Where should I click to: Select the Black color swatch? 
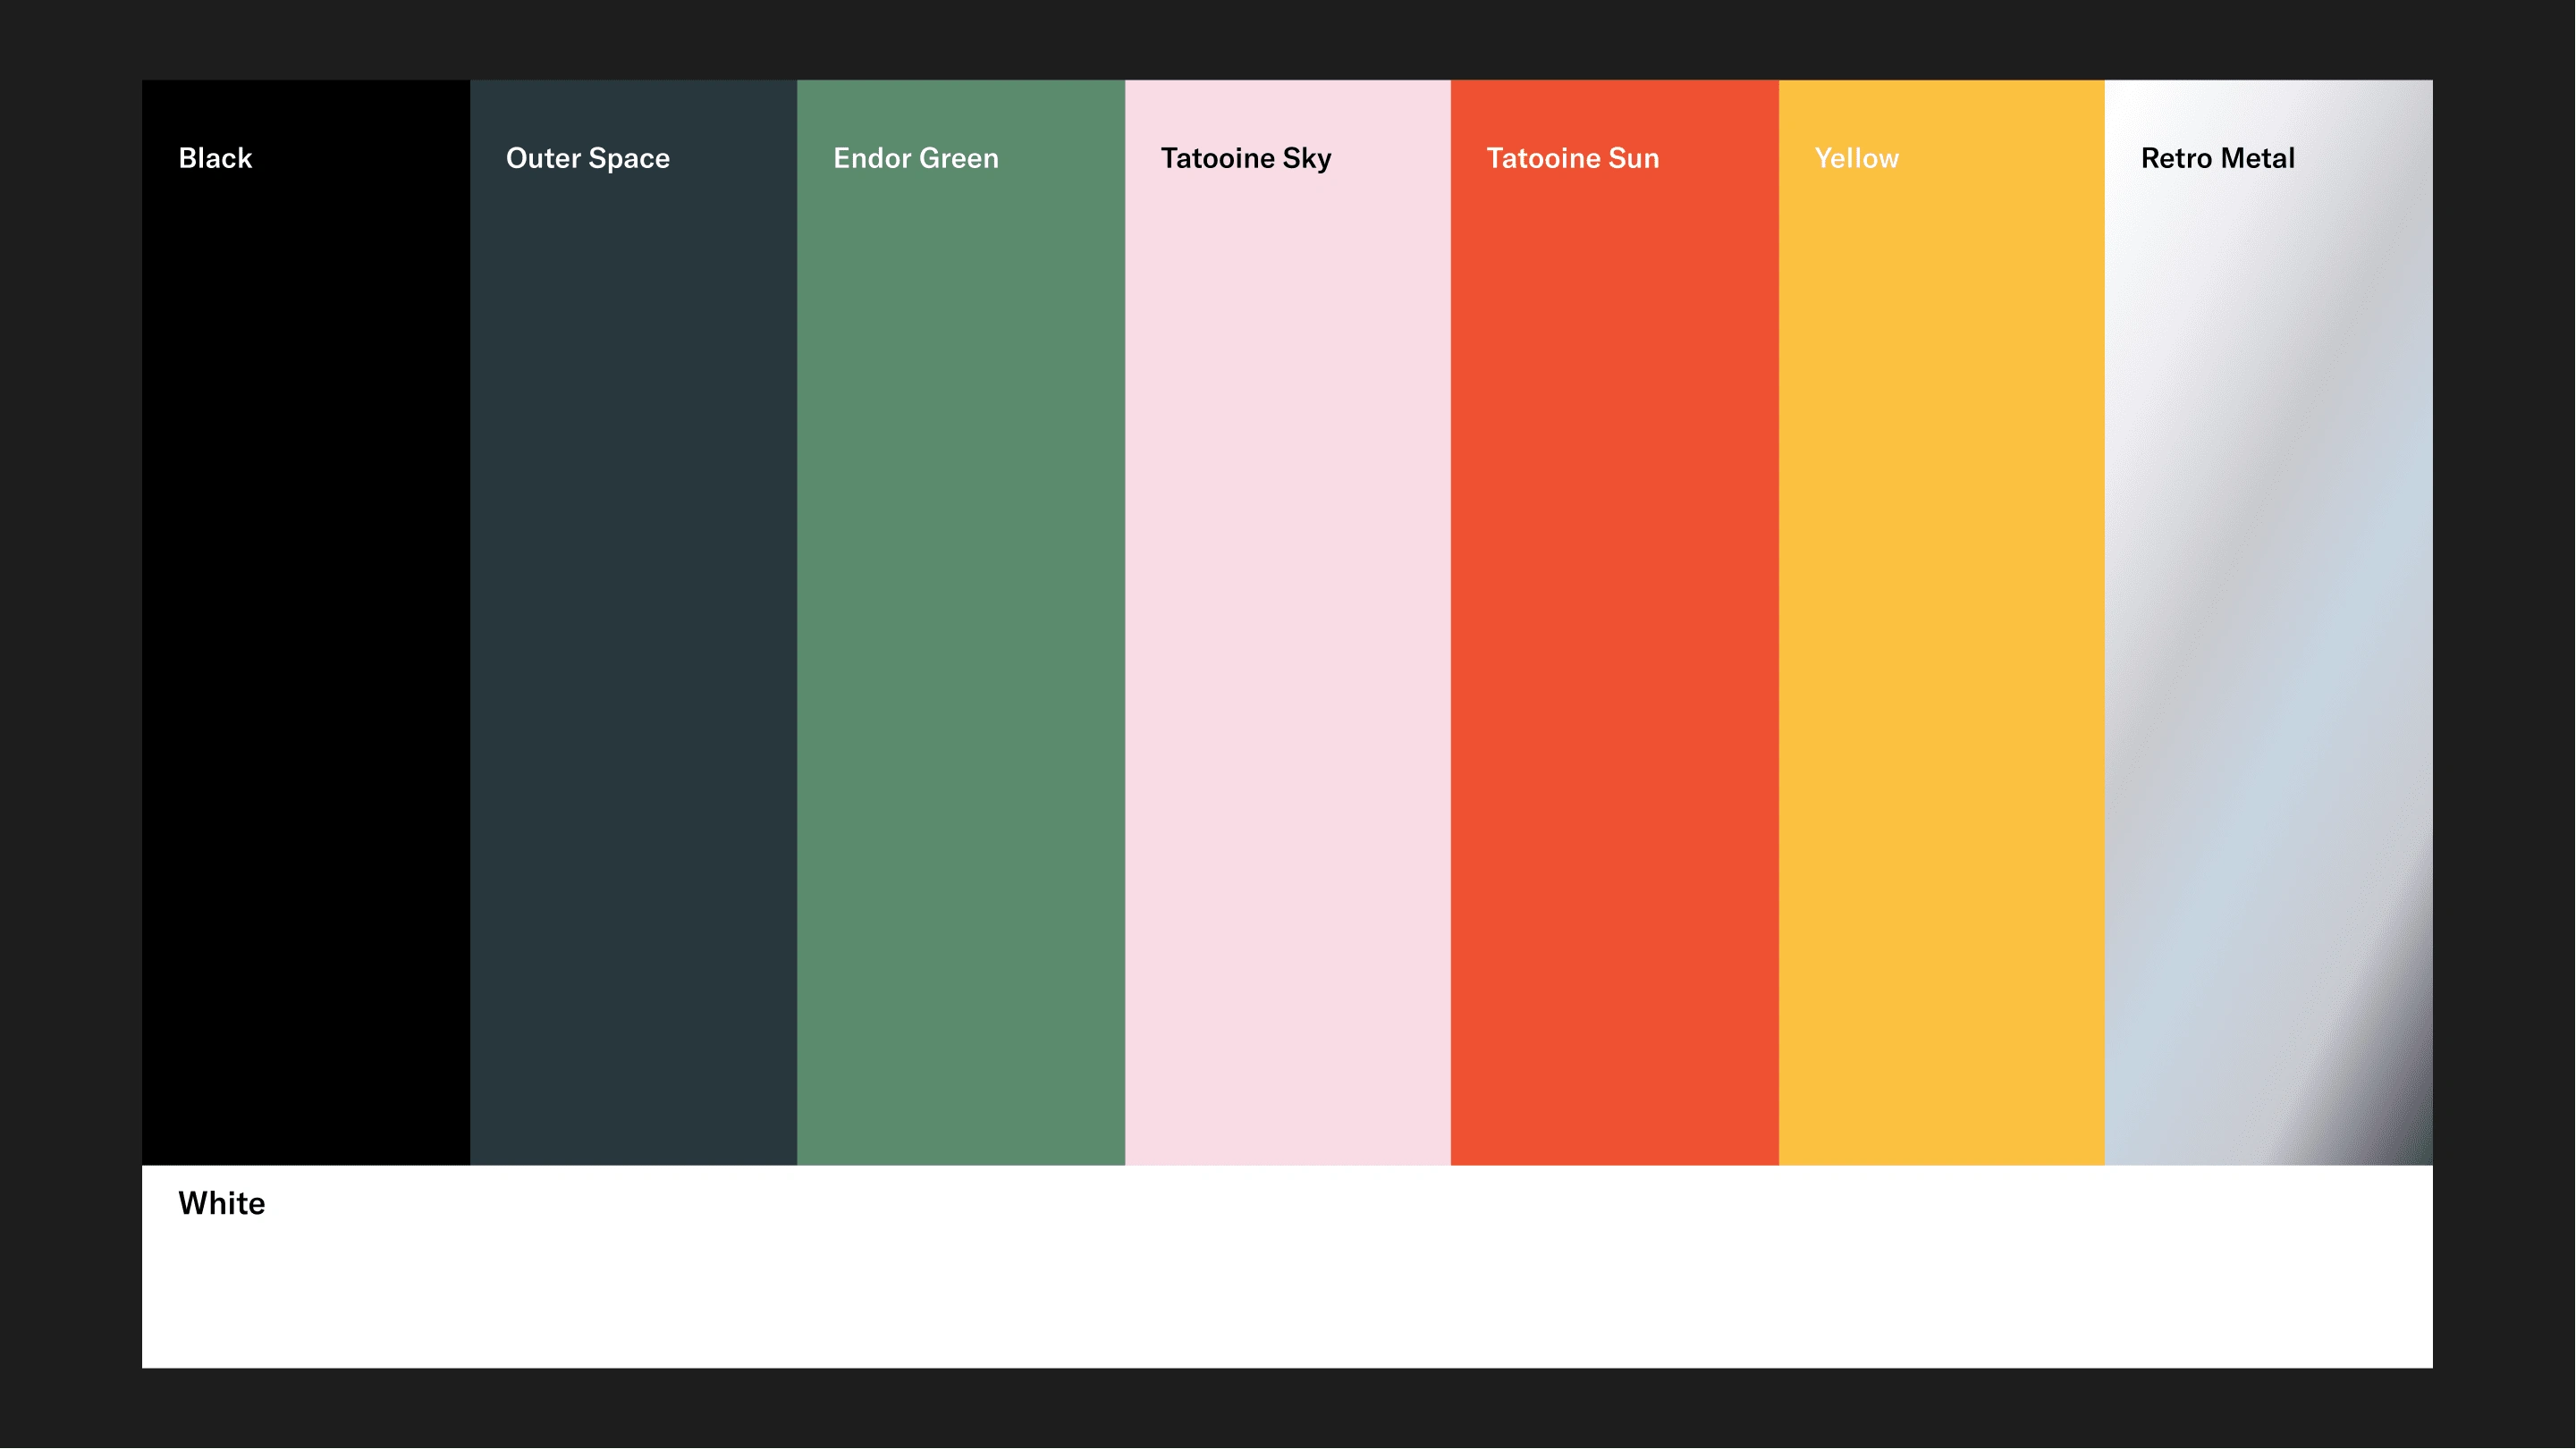point(306,622)
